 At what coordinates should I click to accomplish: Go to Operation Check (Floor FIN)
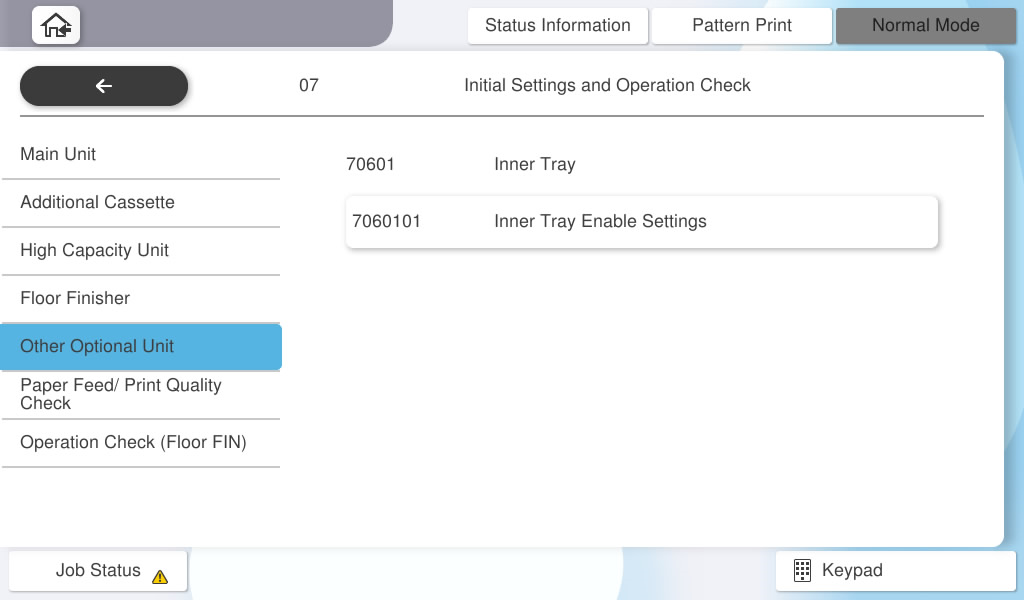140,442
